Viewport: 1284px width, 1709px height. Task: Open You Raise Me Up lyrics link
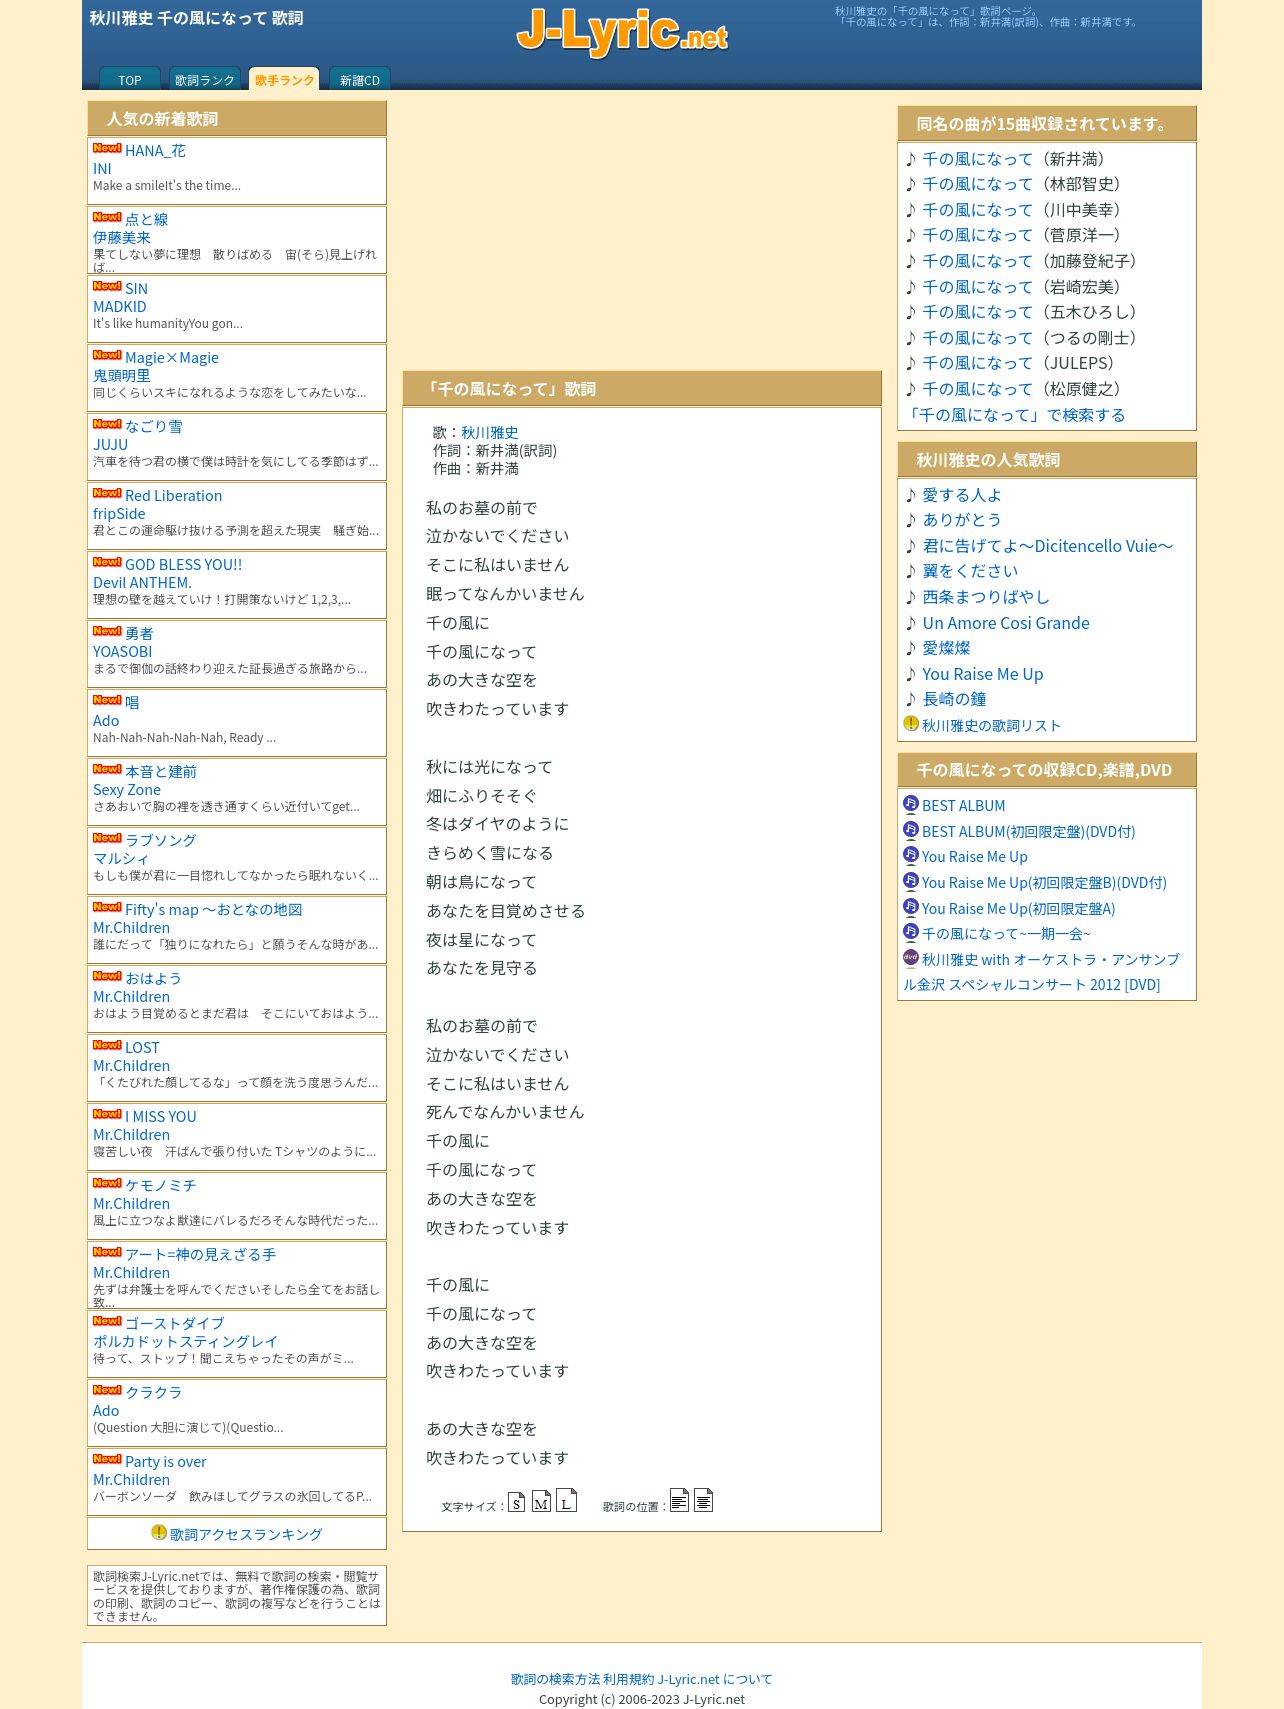pyautogui.click(x=983, y=674)
